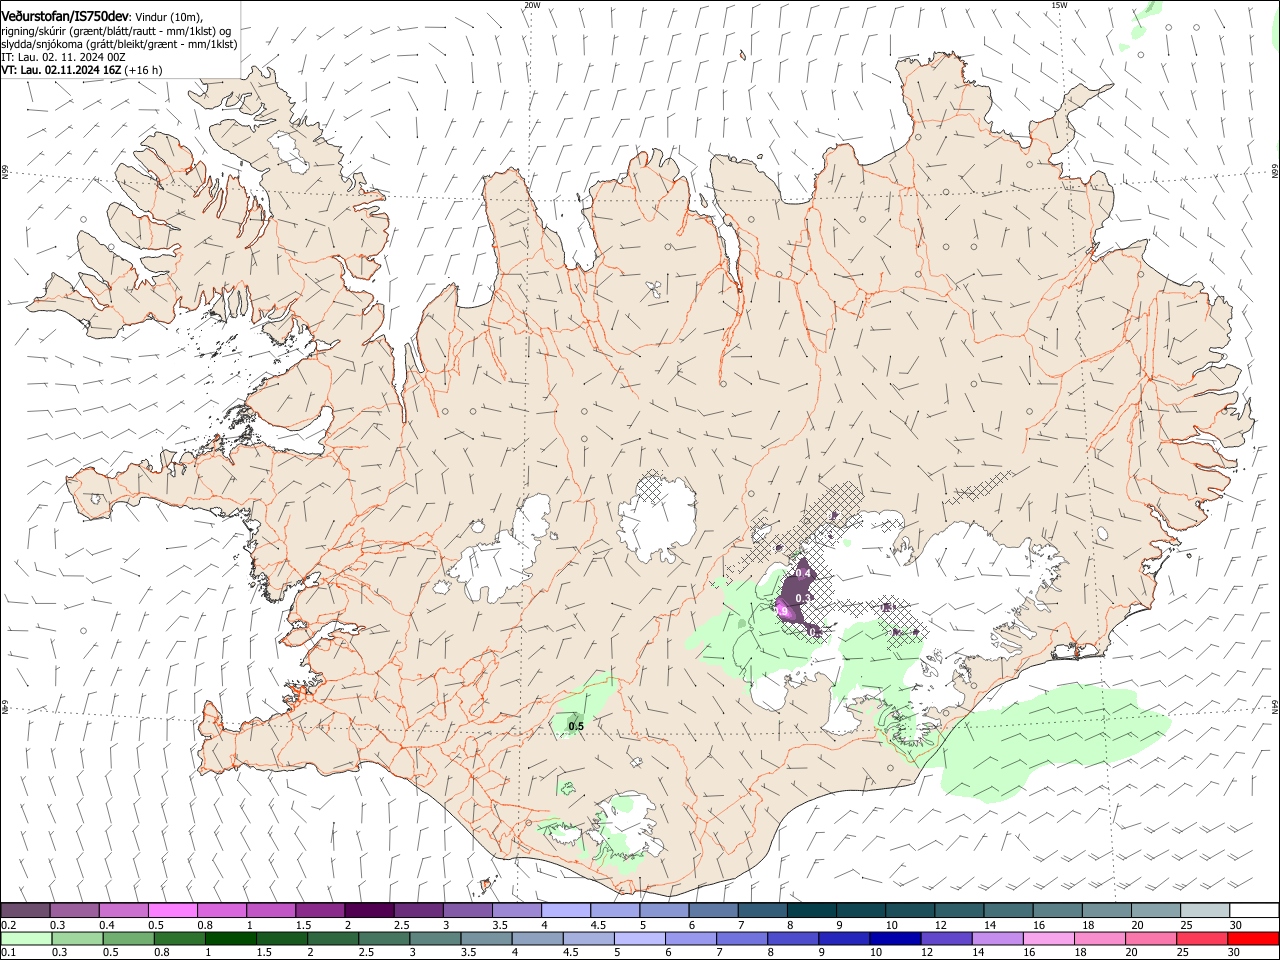The width and height of the screenshot is (1280, 960).
Task: Click the upper legend swatch labeled 14
Action: click(1008, 910)
